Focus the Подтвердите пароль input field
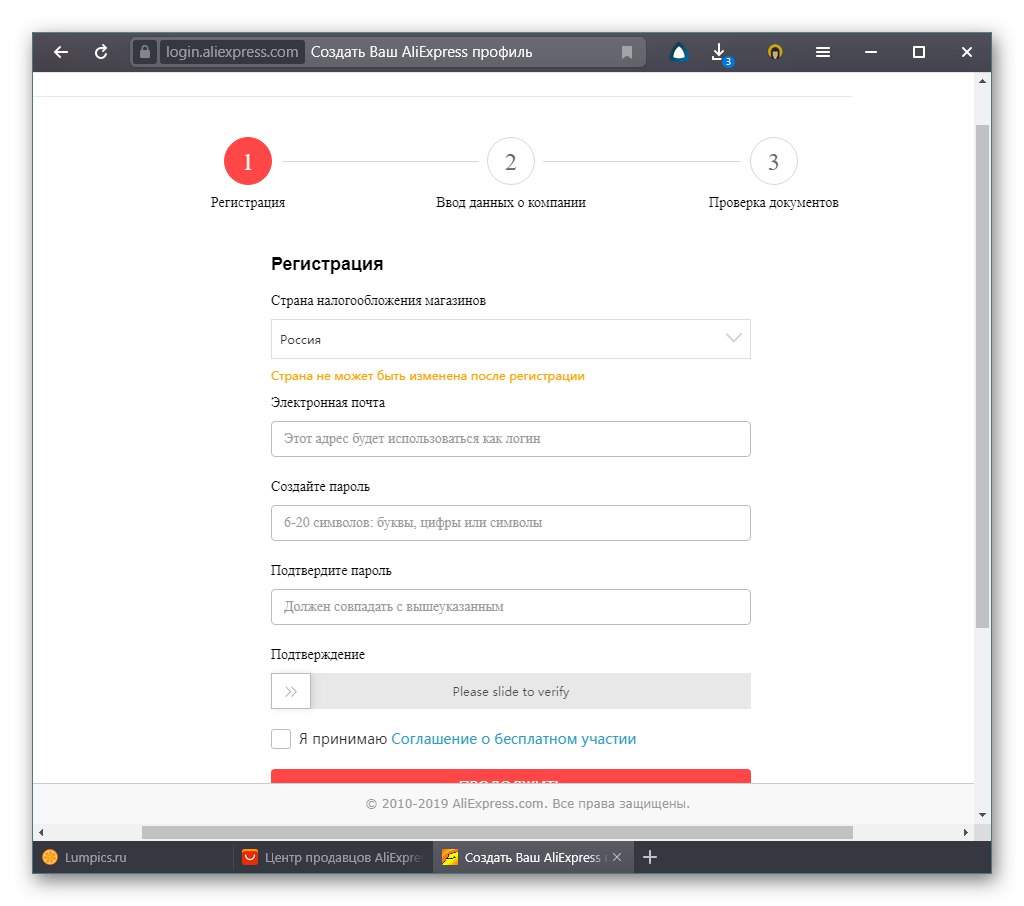 [511, 607]
